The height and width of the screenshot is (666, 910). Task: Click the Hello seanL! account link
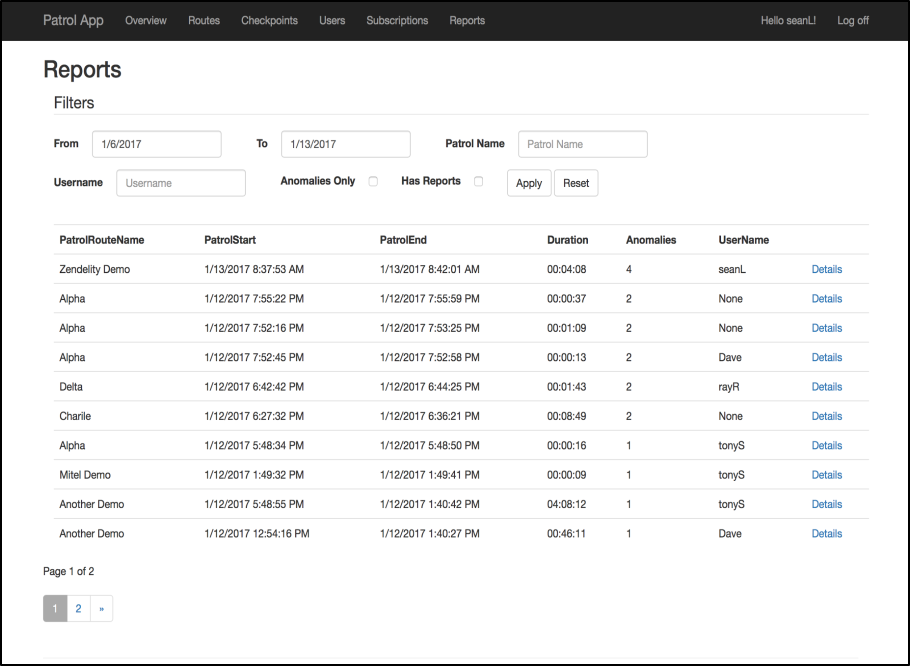click(788, 21)
